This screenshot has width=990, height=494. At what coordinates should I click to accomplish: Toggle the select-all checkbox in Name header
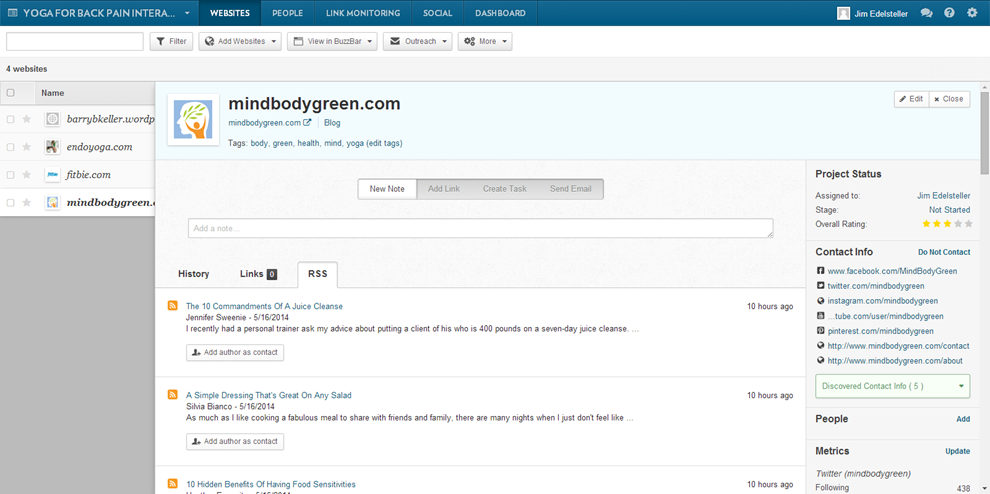click(x=10, y=93)
